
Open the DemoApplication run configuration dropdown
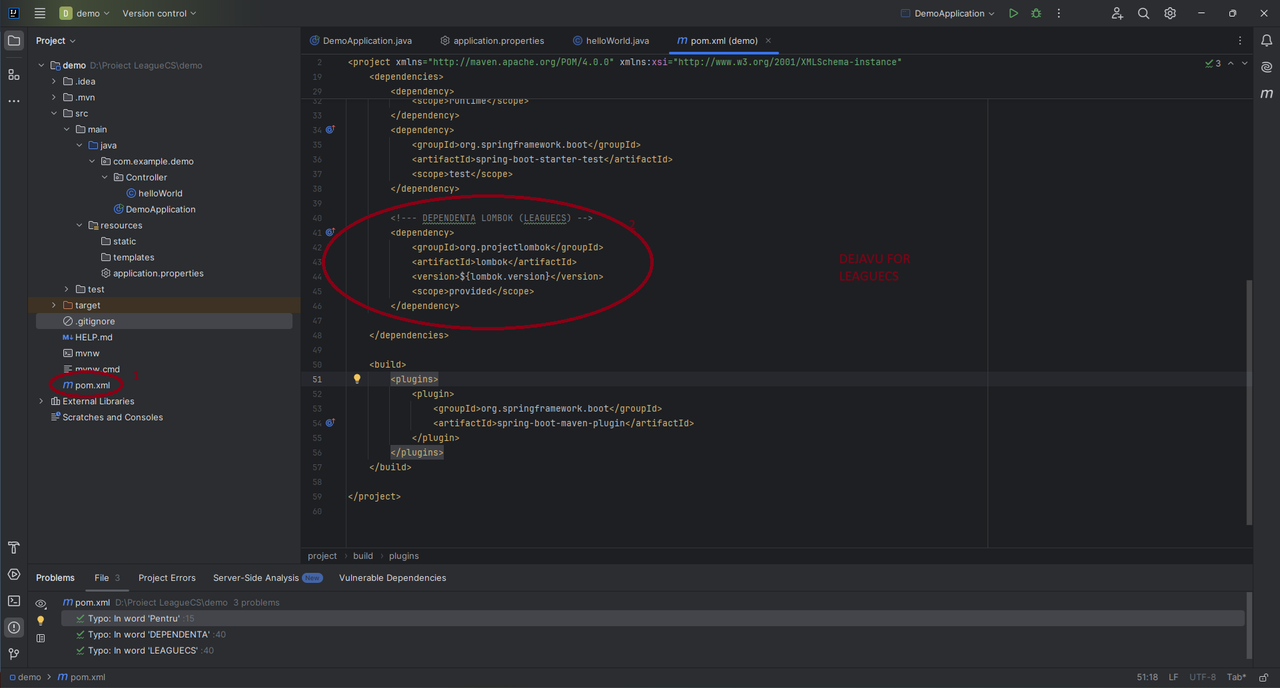[x=948, y=13]
